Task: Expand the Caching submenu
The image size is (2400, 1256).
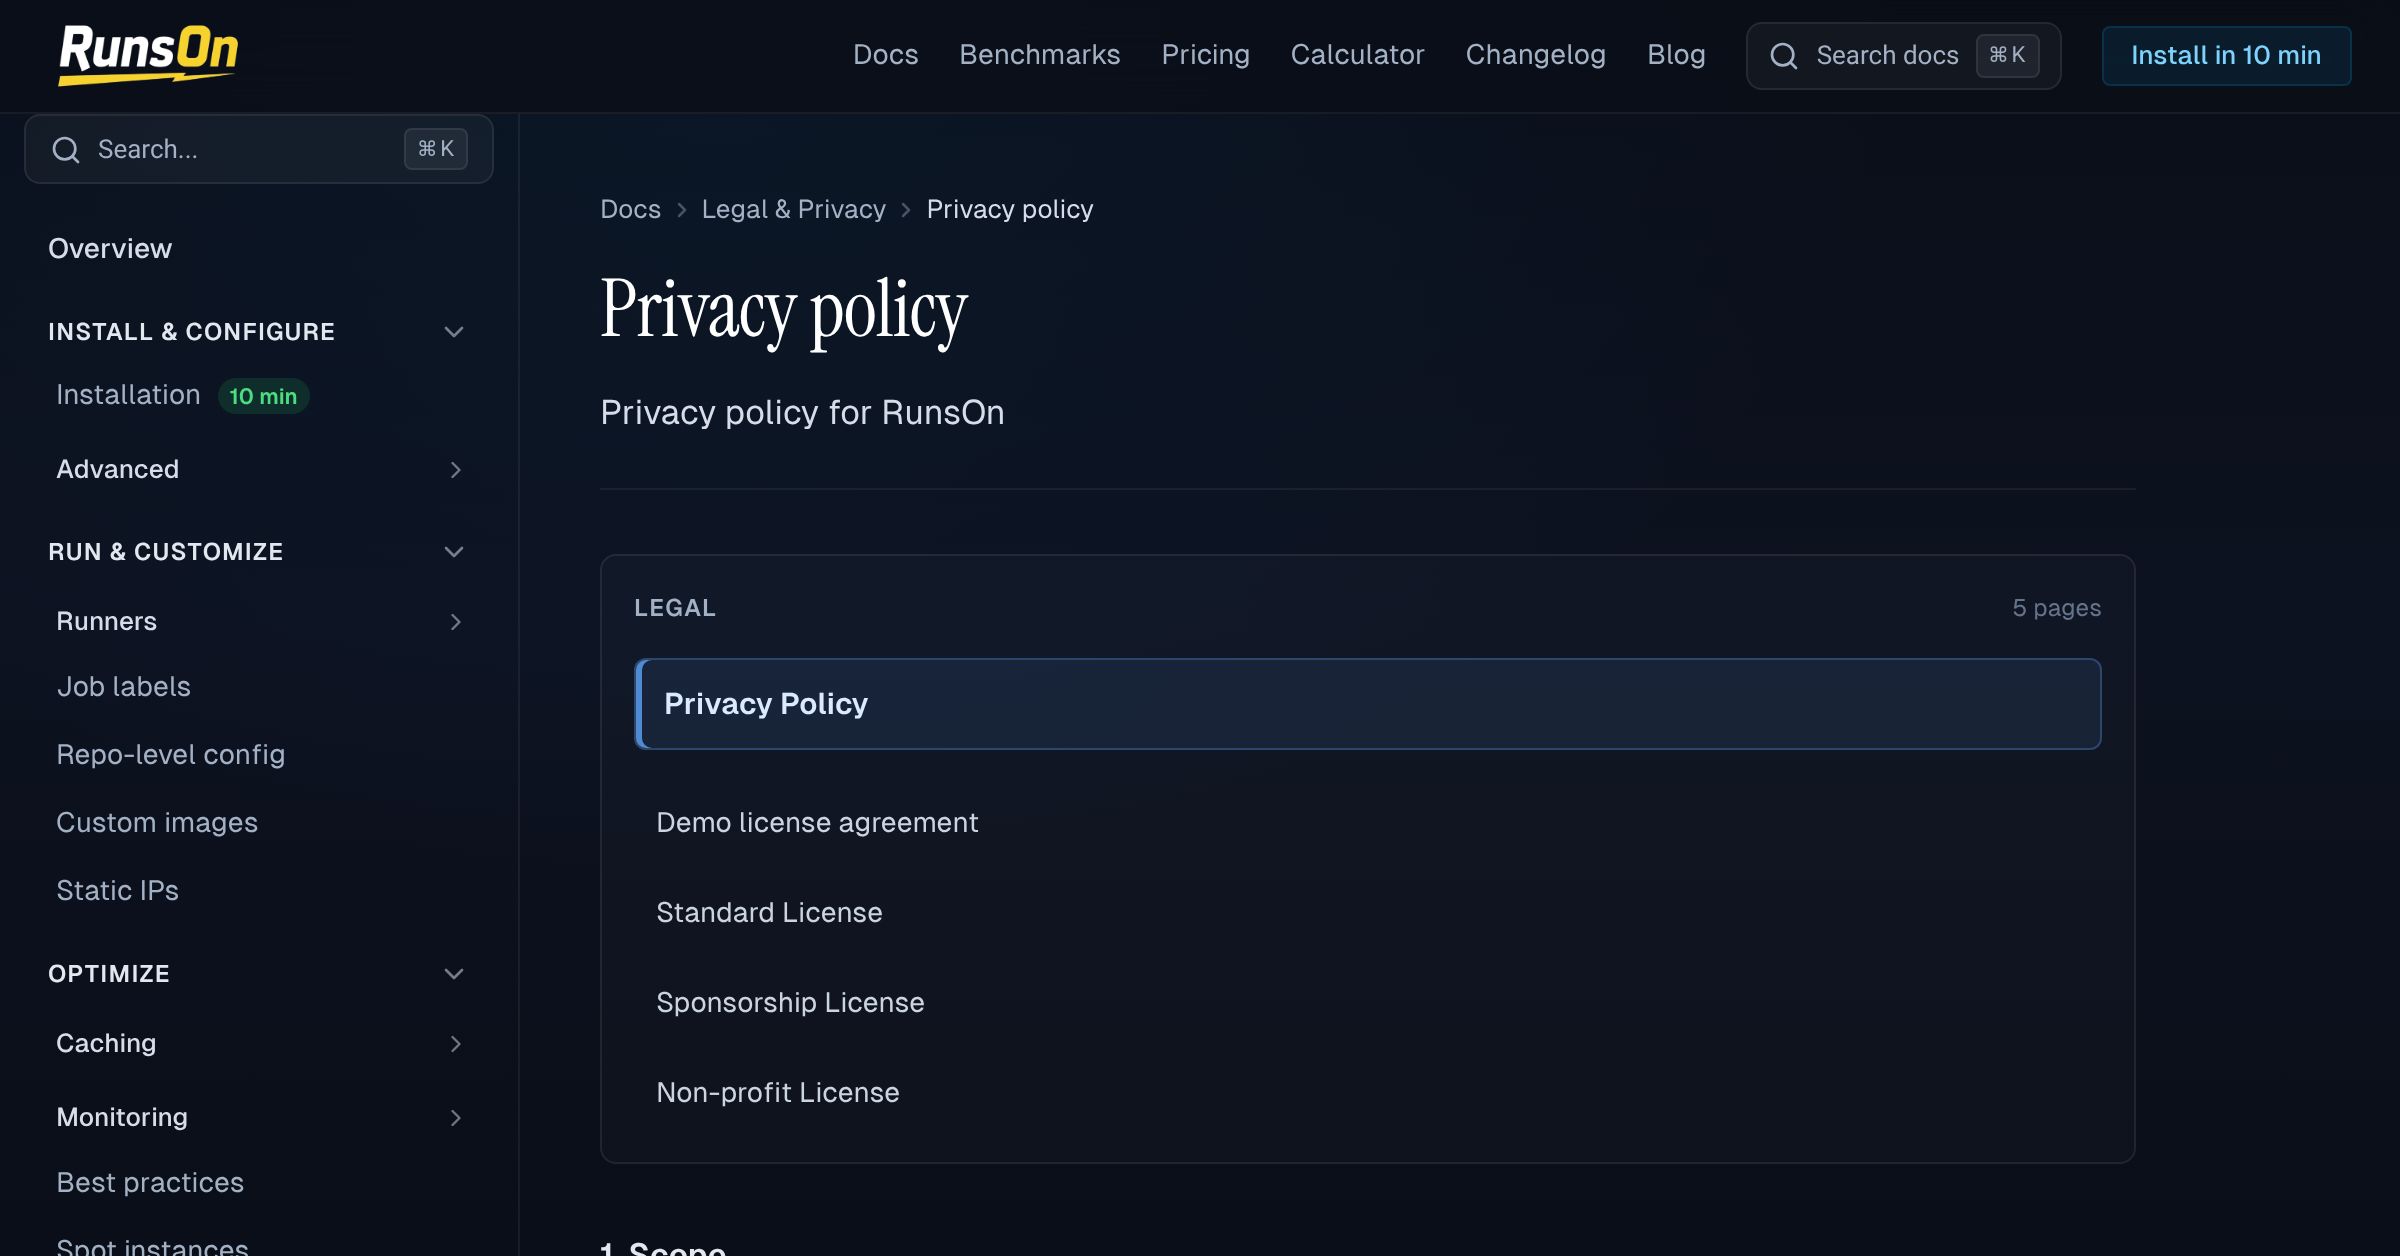Action: click(456, 1044)
